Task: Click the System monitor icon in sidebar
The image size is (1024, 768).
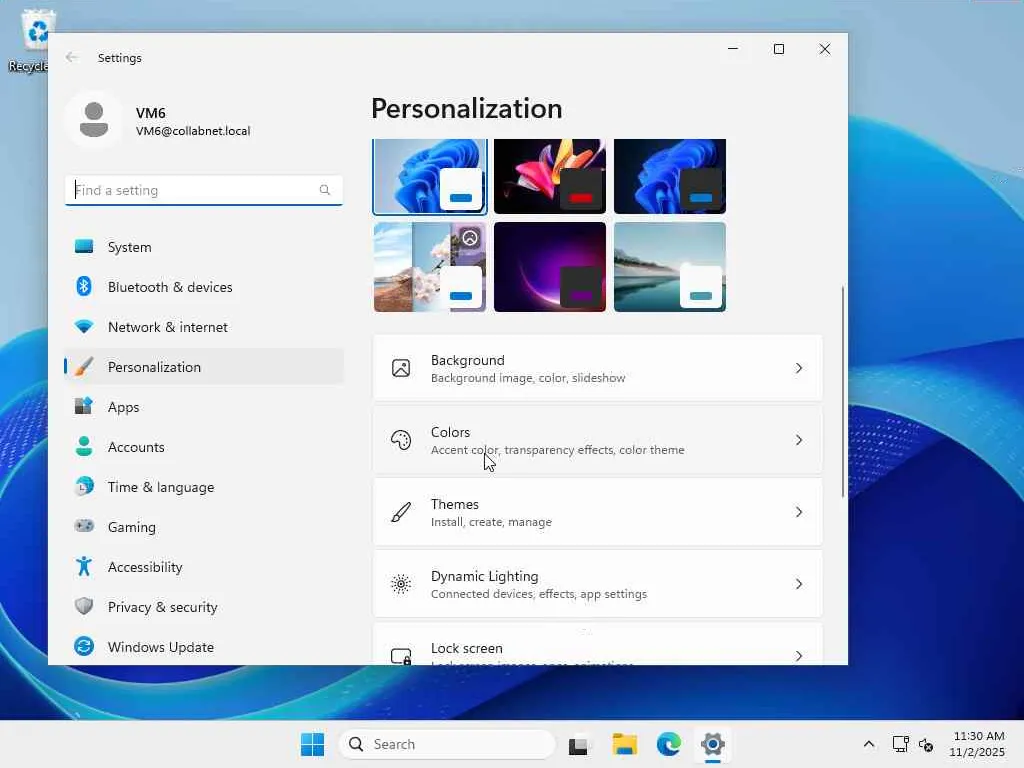Action: (x=84, y=247)
